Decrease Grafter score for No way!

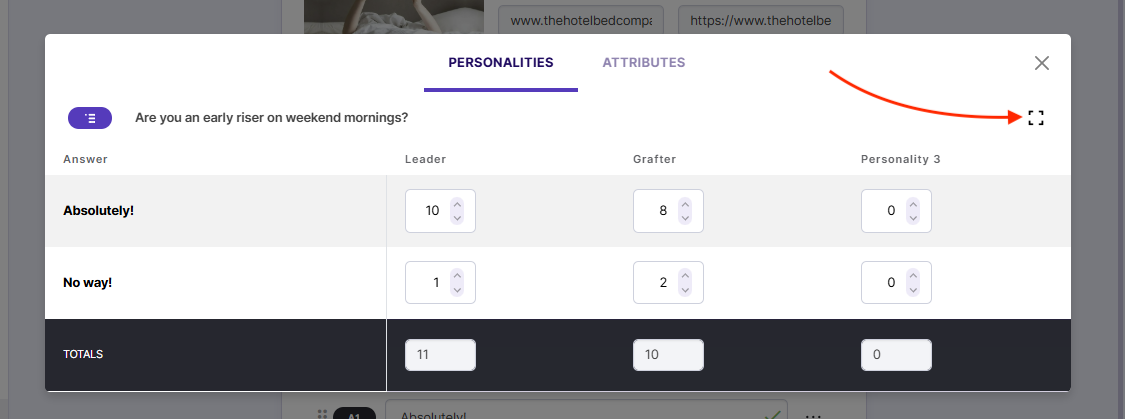[685, 289]
